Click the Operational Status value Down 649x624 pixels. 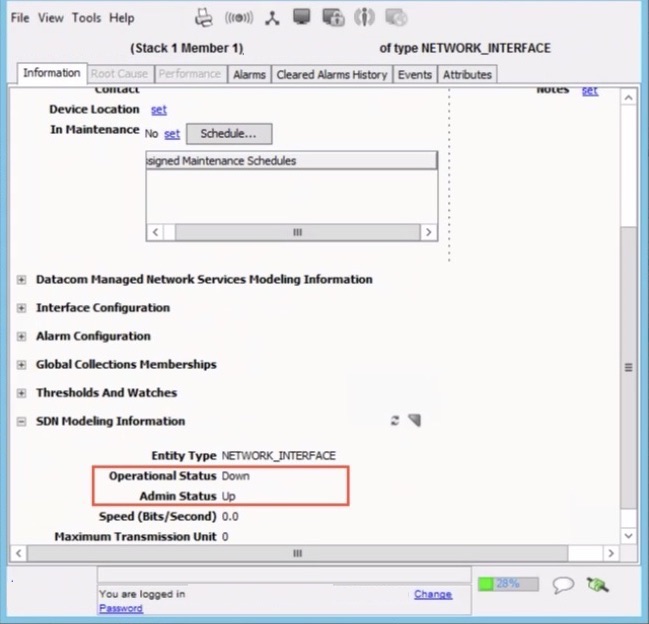[236, 476]
